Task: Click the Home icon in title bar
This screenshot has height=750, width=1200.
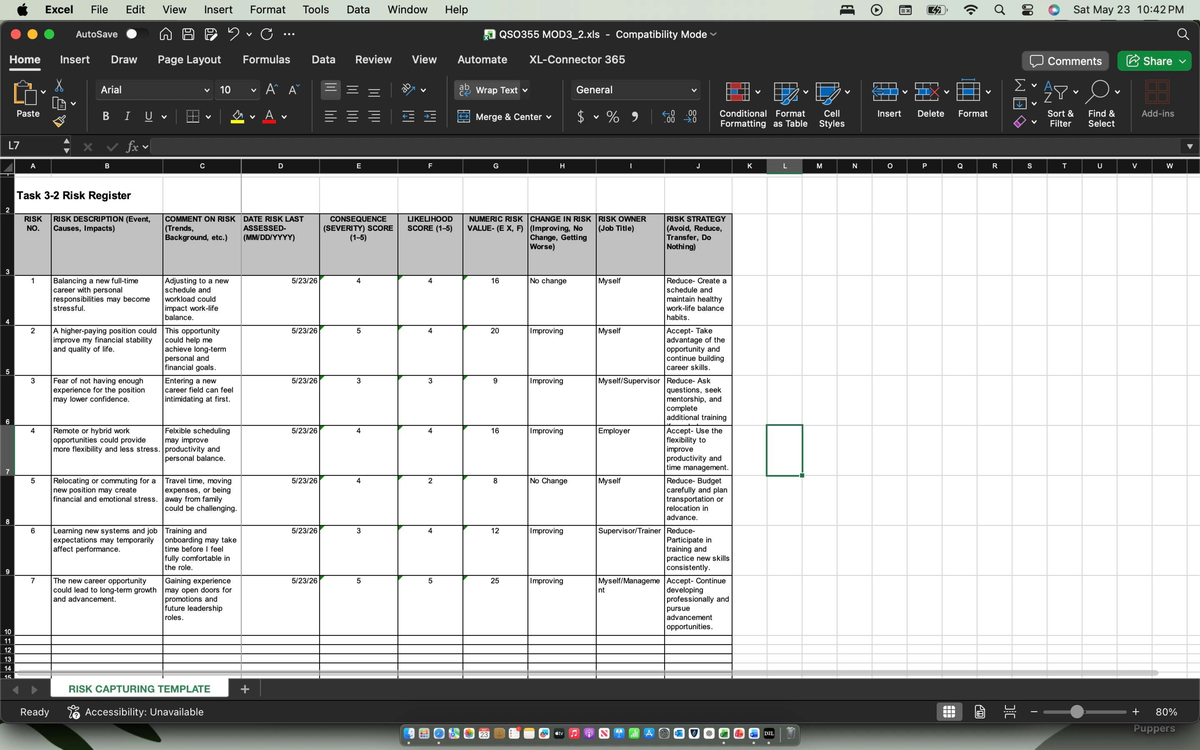Action: click(x=168, y=34)
